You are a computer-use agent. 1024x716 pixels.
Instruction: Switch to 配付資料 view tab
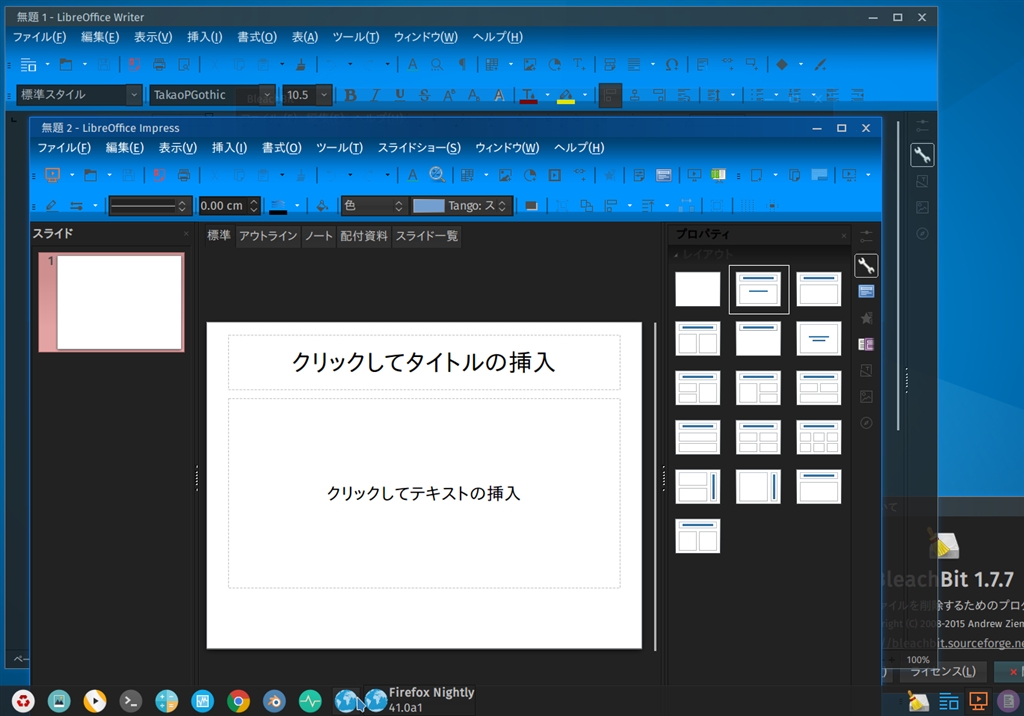[x=364, y=236]
